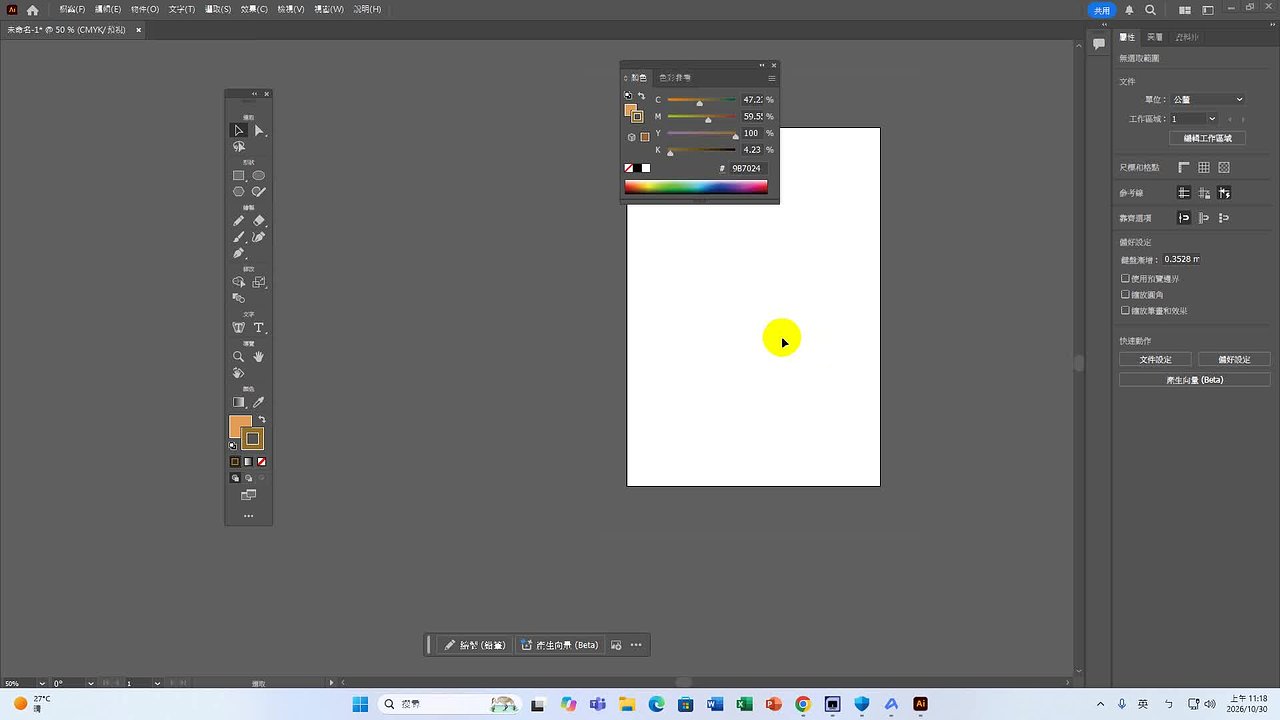The width and height of the screenshot is (1280, 720).
Task: Select the Zoom magnifier tool
Action: (238, 357)
